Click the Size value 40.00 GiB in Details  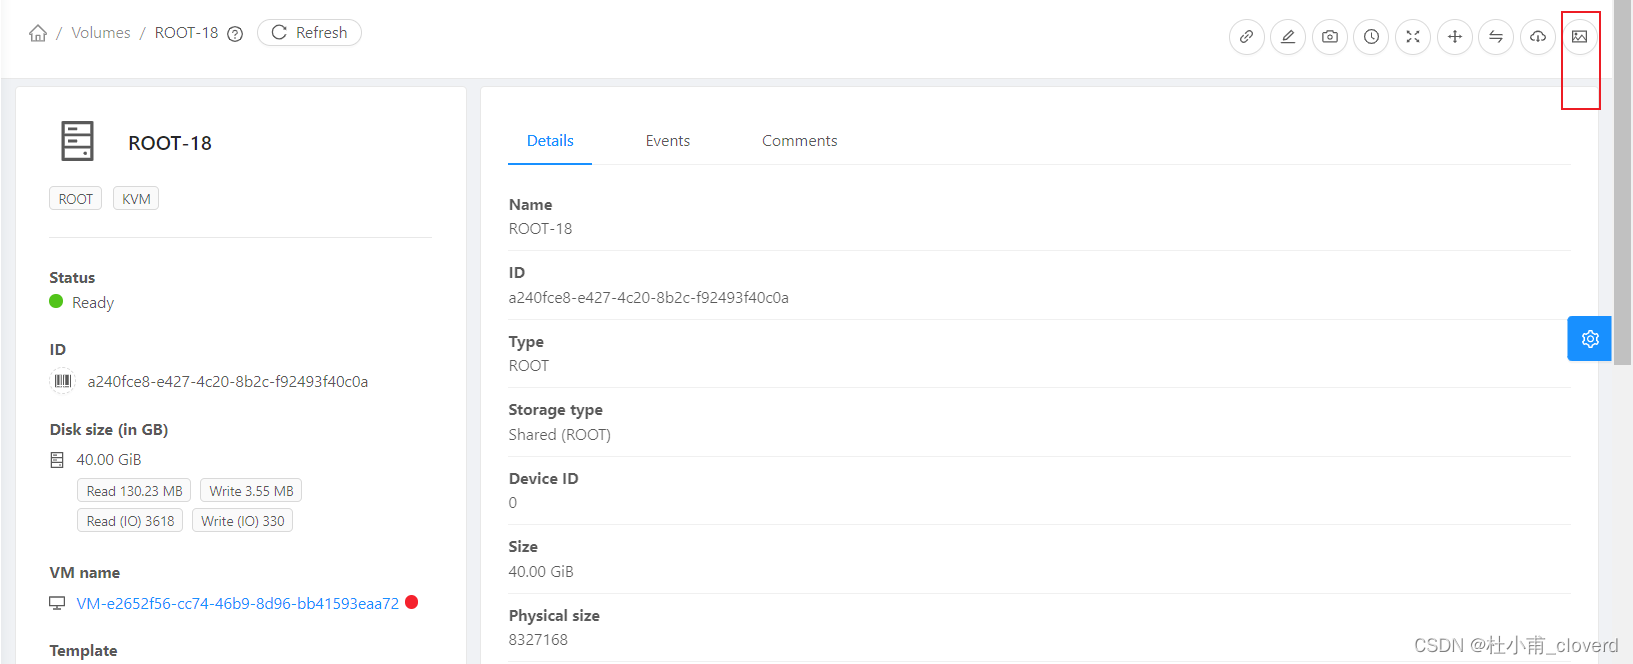[541, 572]
